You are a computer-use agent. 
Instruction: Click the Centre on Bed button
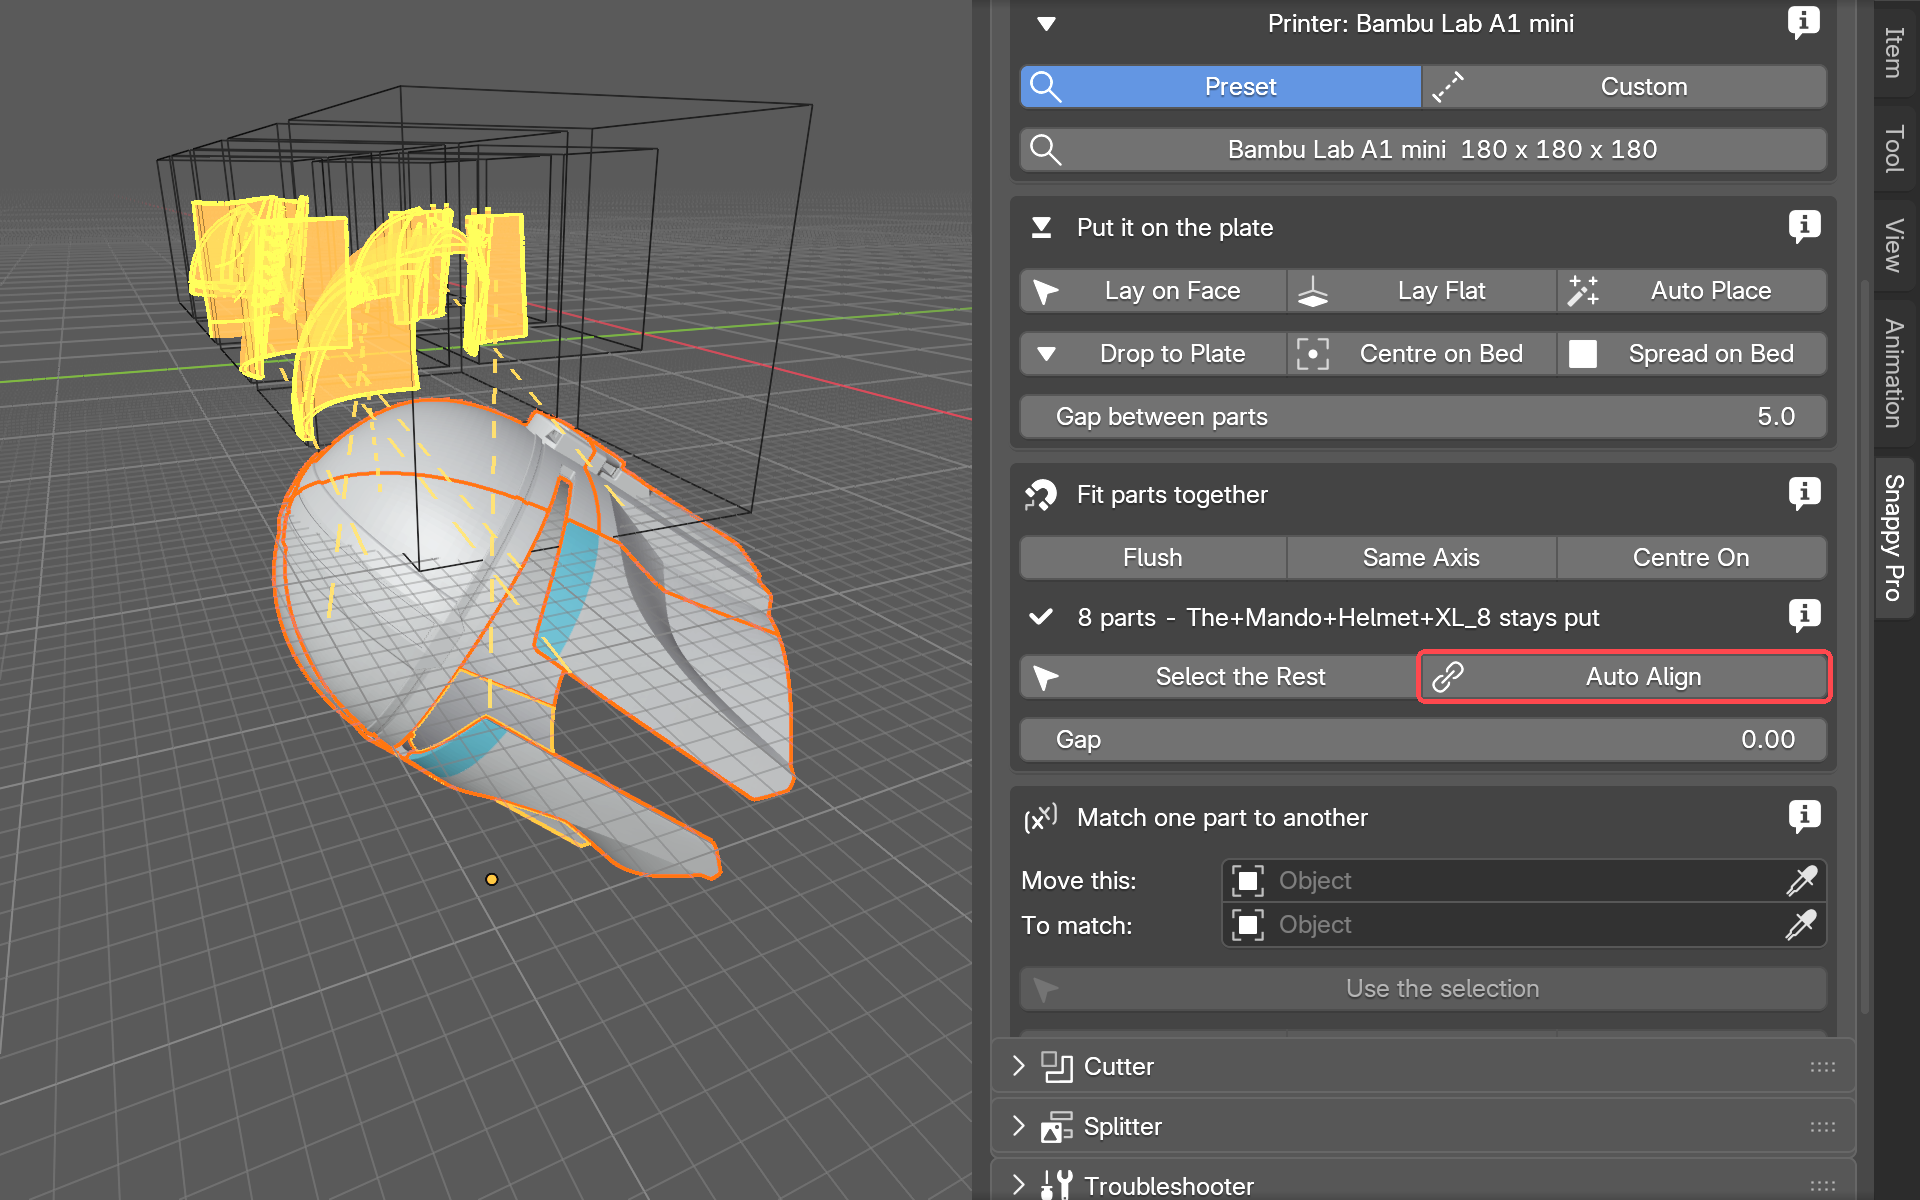1422,354
